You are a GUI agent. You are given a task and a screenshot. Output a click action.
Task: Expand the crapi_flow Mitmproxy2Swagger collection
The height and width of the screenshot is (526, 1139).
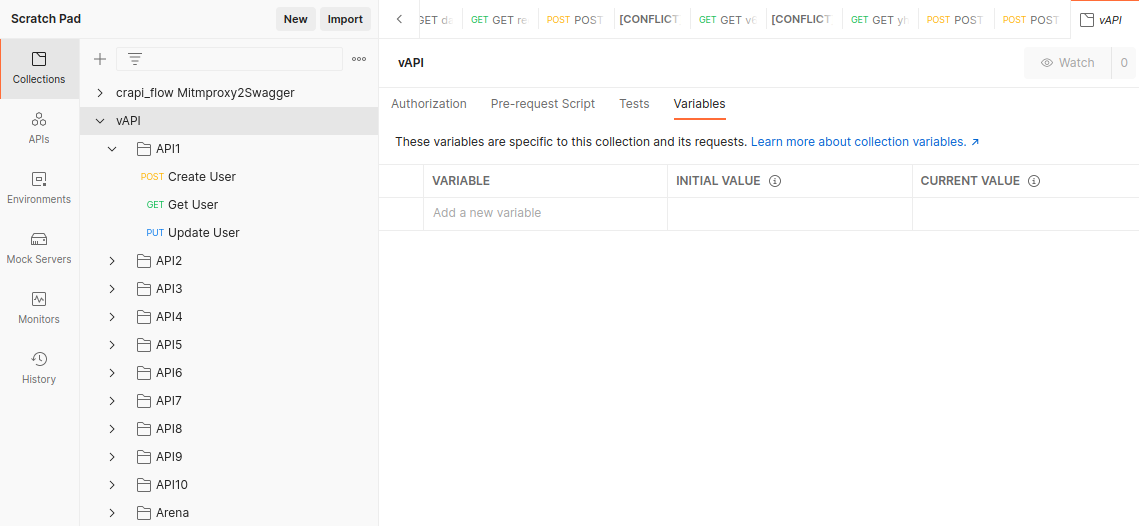pos(100,93)
